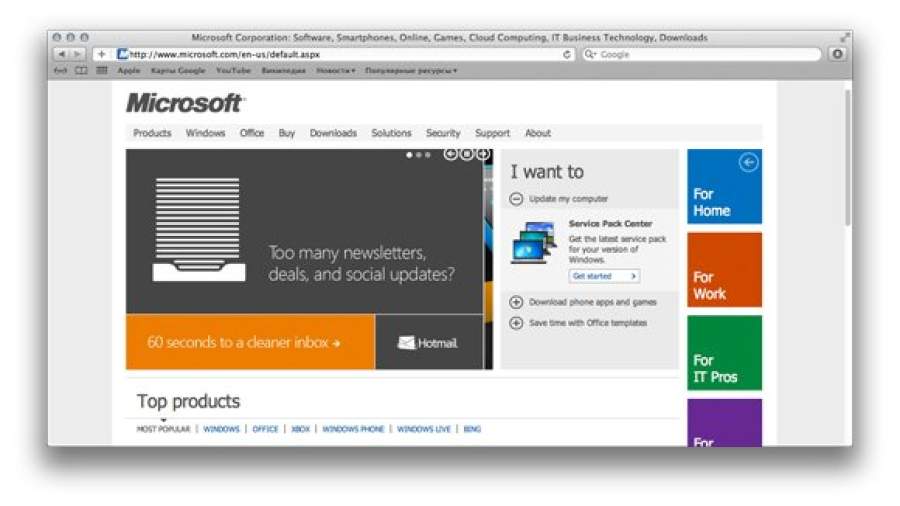Select the third slide dot
Viewport: 900px width, 506px height.
pos(428,155)
